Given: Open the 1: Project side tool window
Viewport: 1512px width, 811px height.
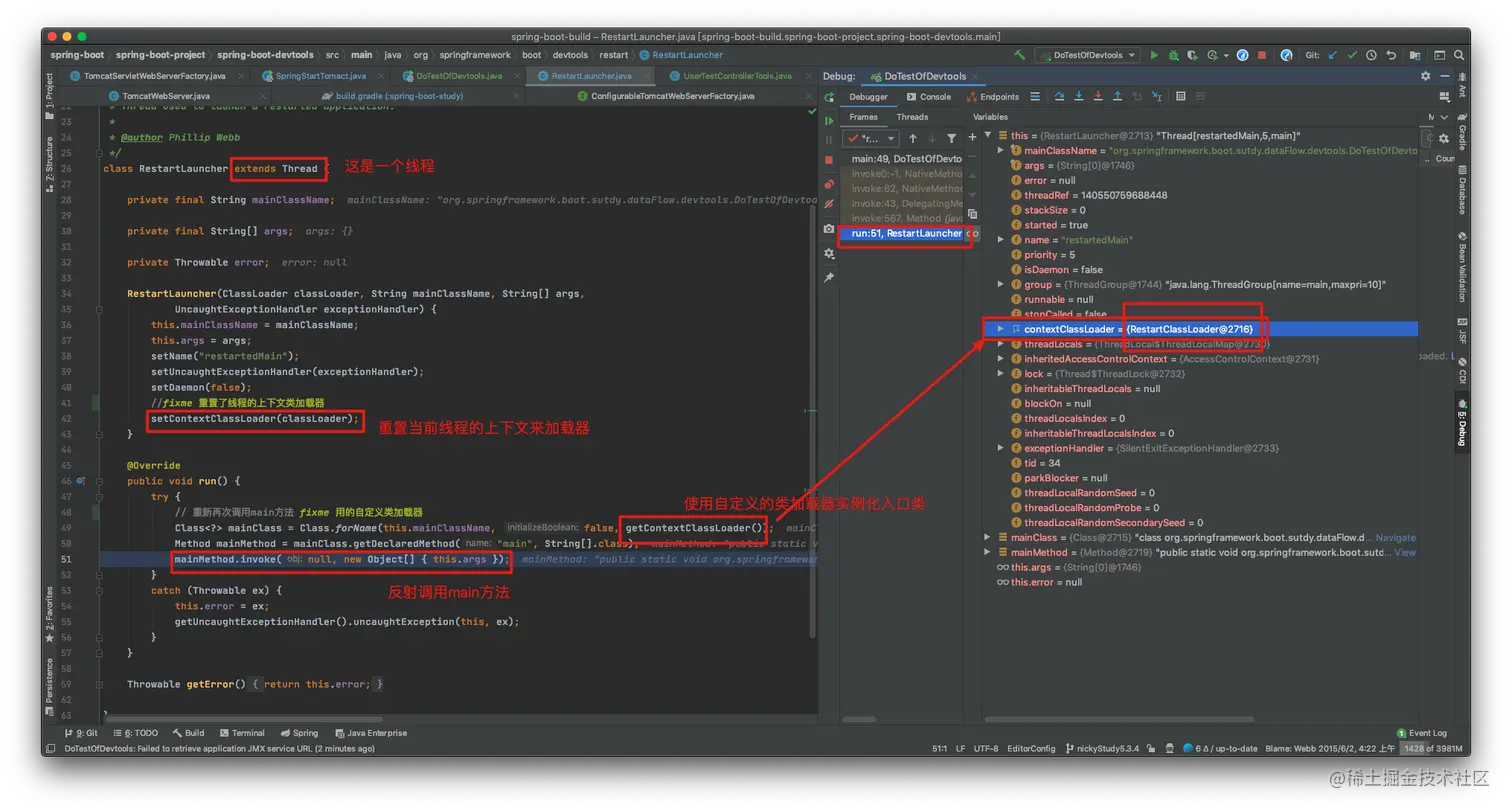Looking at the screenshot, I should click(x=49, y=97).
